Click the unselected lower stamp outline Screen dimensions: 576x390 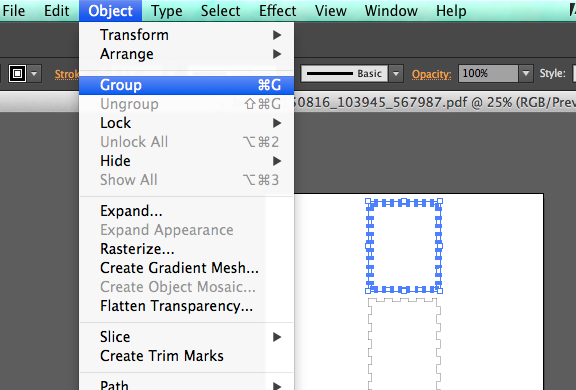tap(404, 344)
